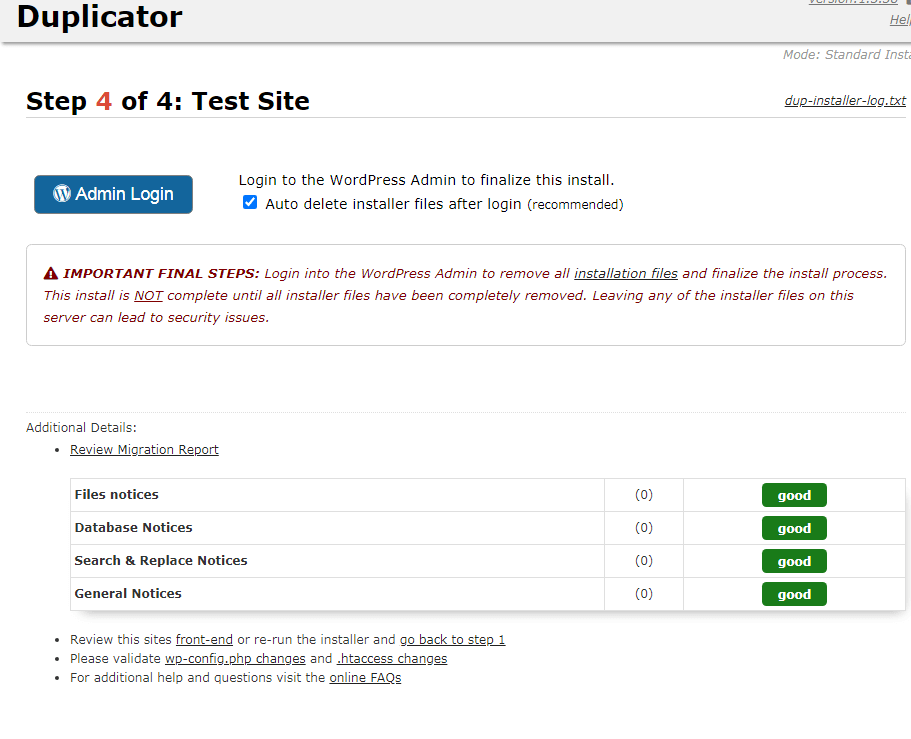Open the dup-installer-log.txt link
This screenshot has width=911, height=739.
845,101
